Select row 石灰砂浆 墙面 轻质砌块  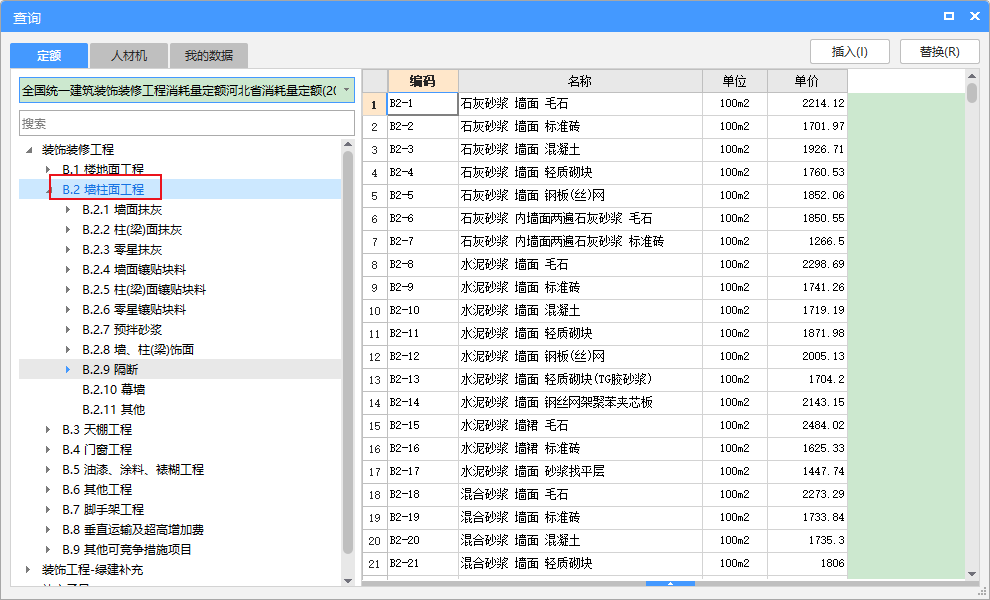pyautogui.click(x=580, y=172)
